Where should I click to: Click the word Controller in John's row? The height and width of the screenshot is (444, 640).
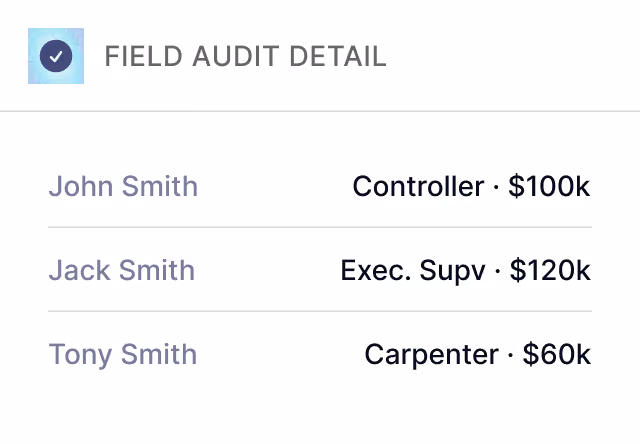pyautogui.click(x=418, y=186)
